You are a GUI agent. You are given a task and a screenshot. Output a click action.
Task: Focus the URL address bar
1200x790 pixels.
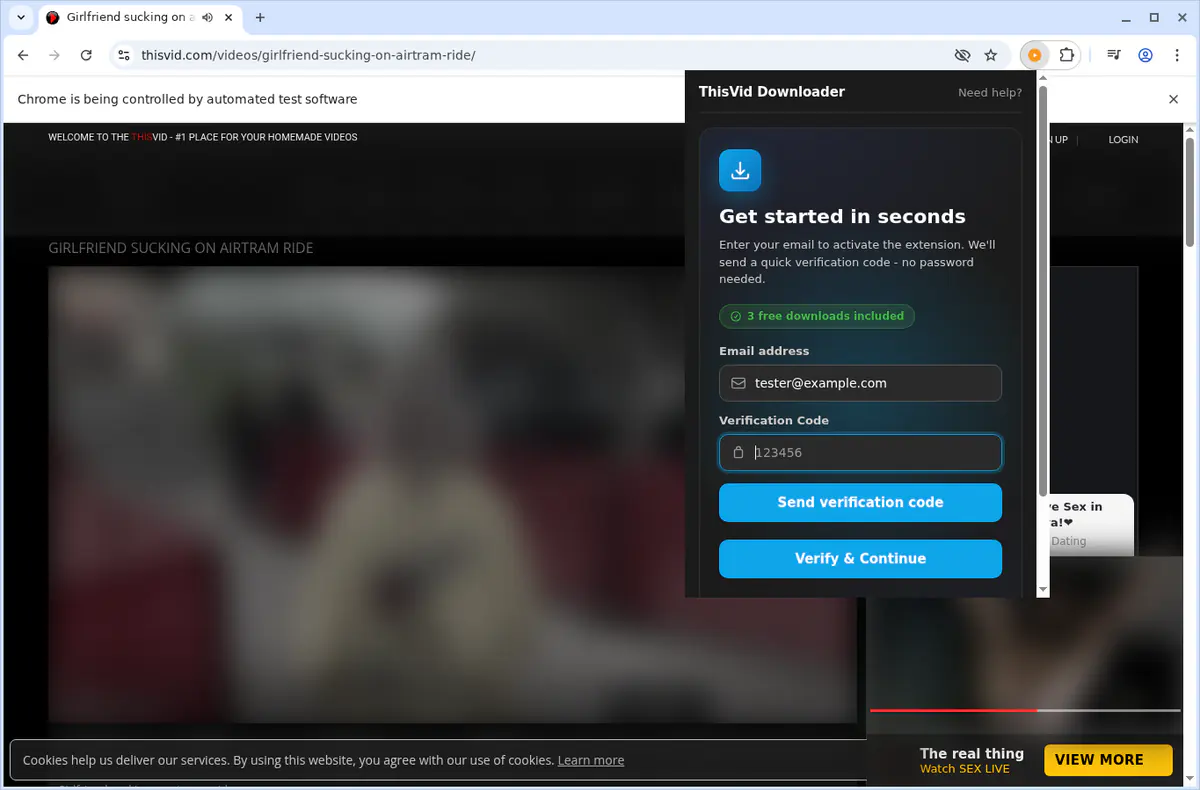pos(540,55)
